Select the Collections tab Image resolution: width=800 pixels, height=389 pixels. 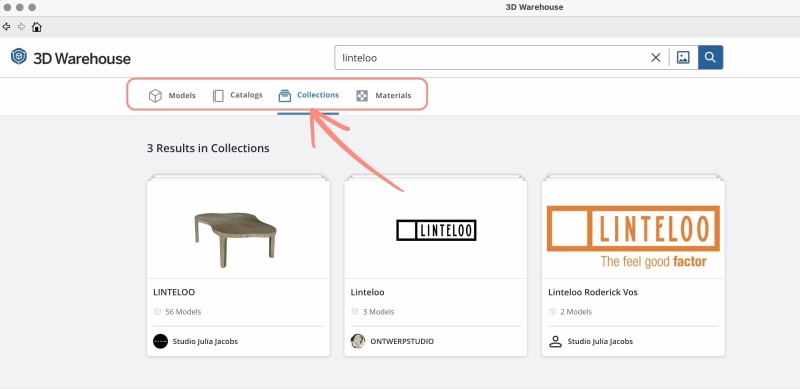pyautogui.click(x=308, y=95)
